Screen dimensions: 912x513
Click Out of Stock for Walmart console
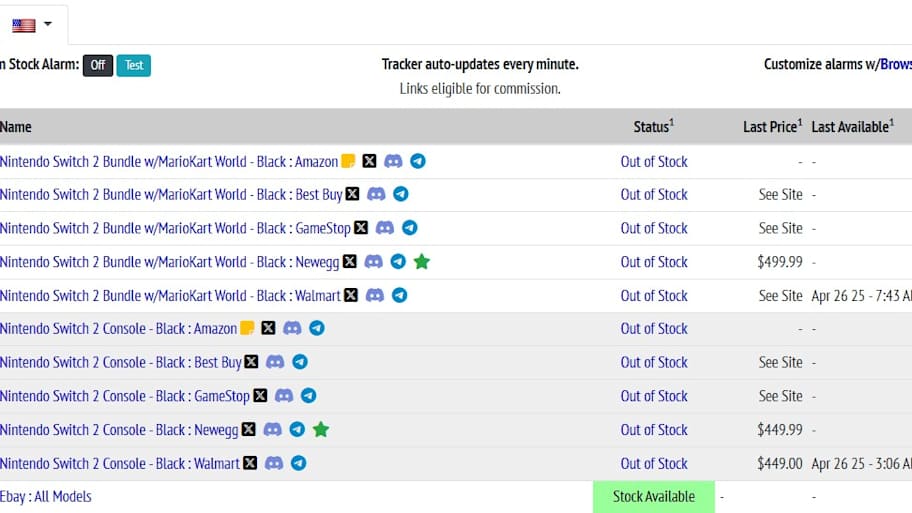(x=654, y=464)
